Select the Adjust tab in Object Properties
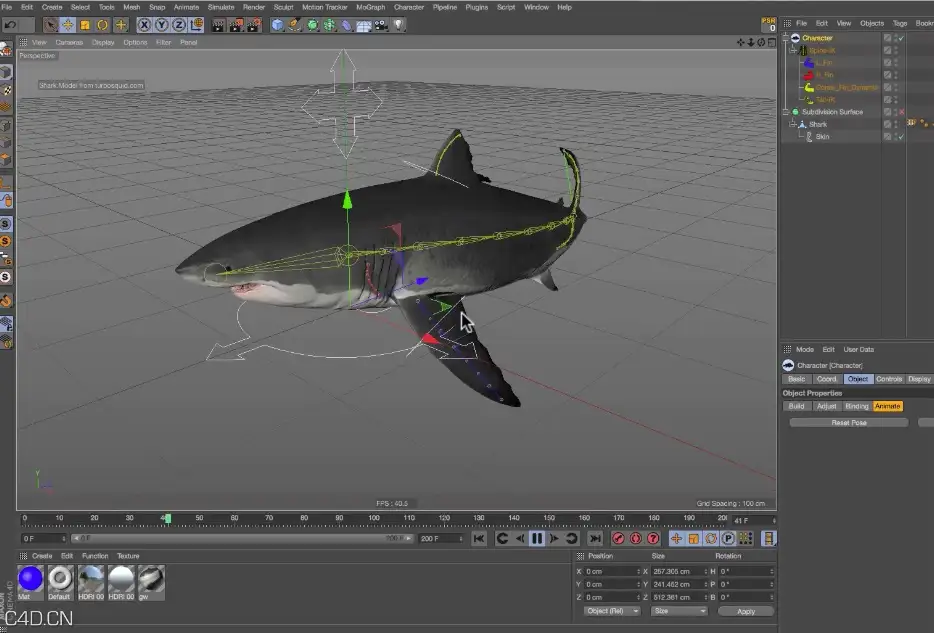This screenshot has height=633, width=934. point(826,406)
